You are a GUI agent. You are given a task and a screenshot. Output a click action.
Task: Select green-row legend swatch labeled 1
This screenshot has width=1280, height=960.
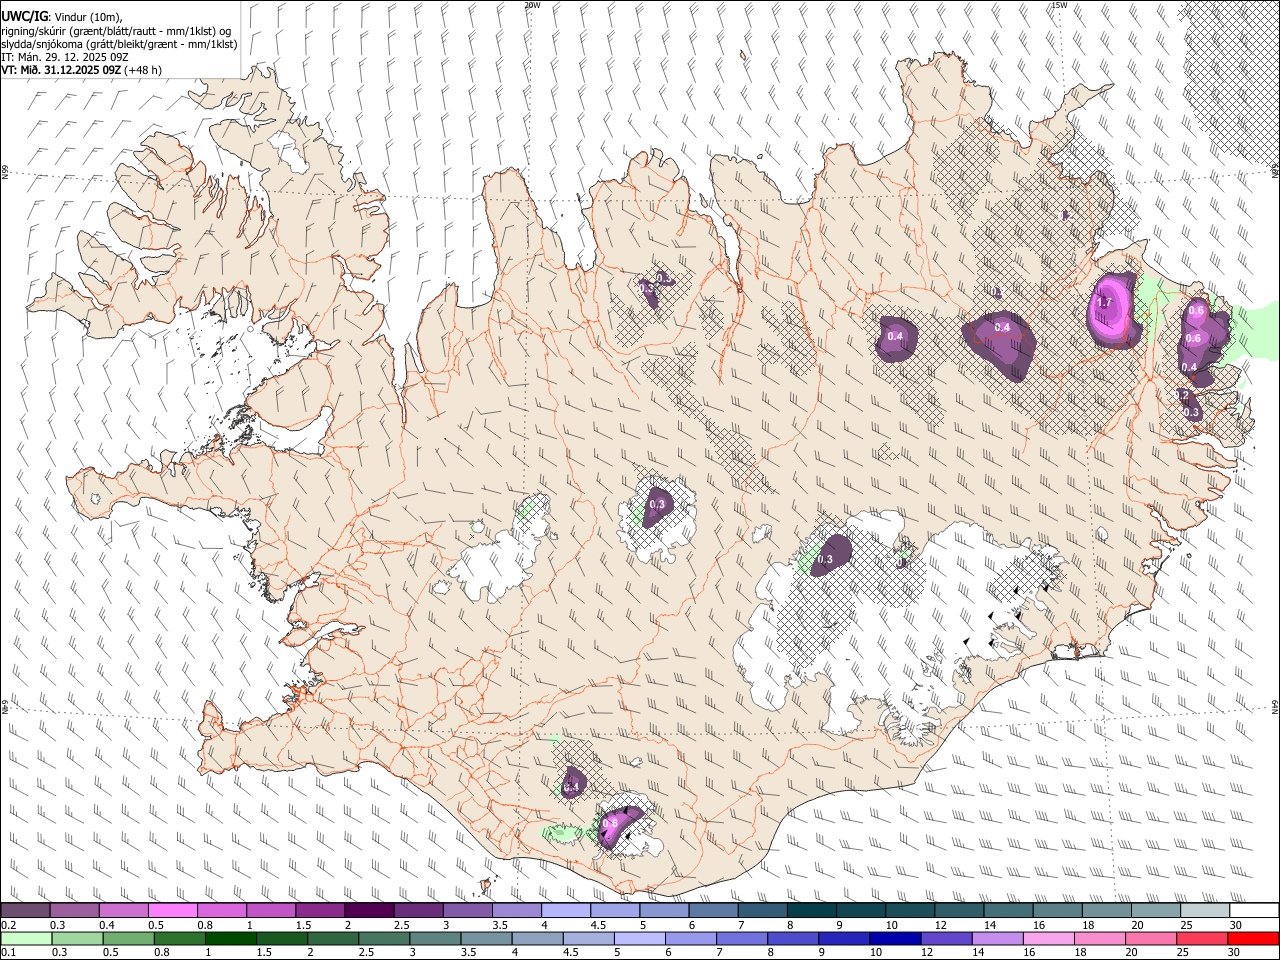231,938
